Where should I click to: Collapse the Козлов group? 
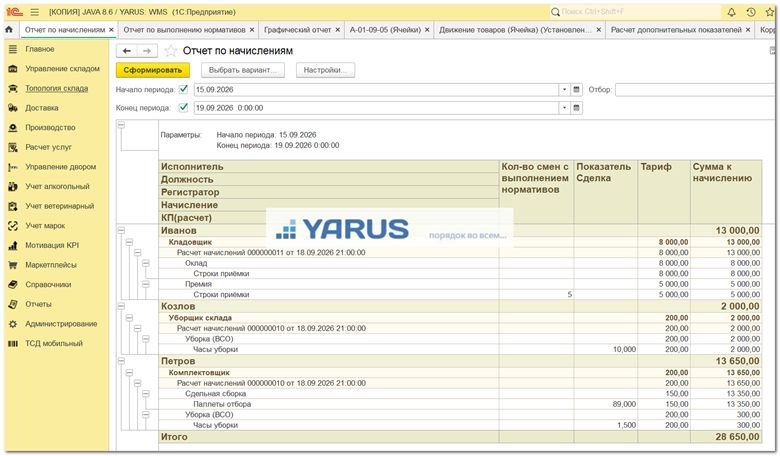point(121,306)
